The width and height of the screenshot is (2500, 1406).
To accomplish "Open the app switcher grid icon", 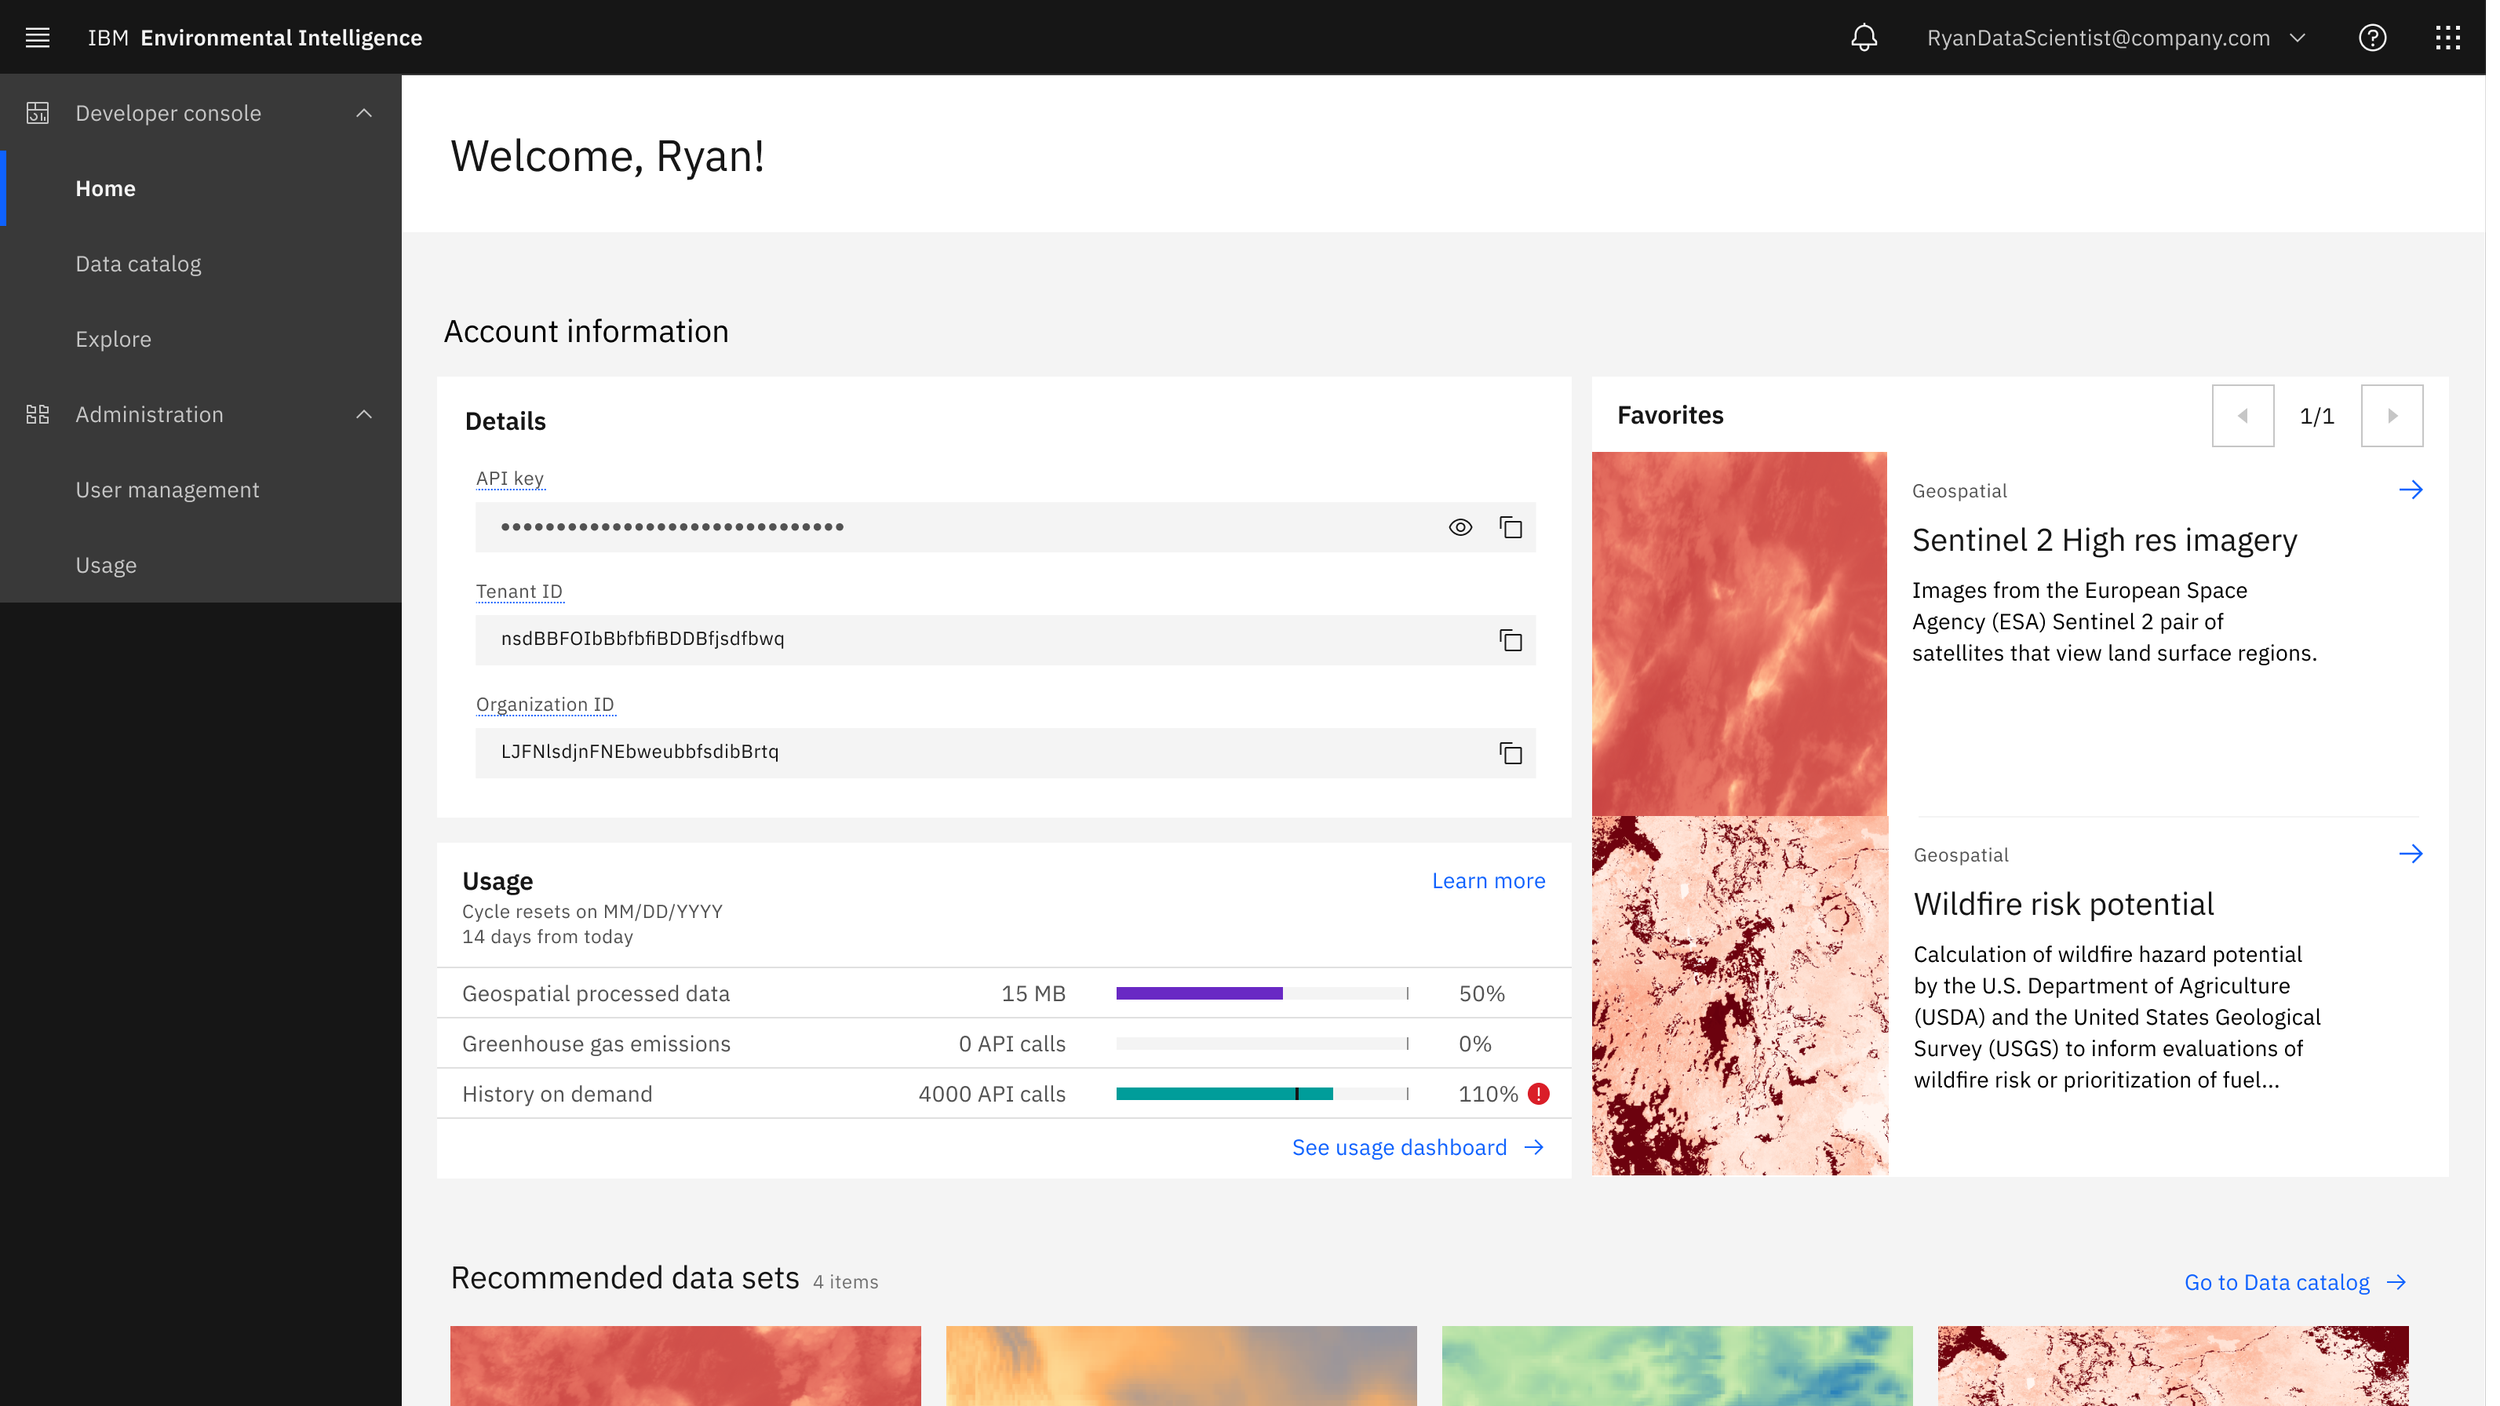I will coord(2447,38).
